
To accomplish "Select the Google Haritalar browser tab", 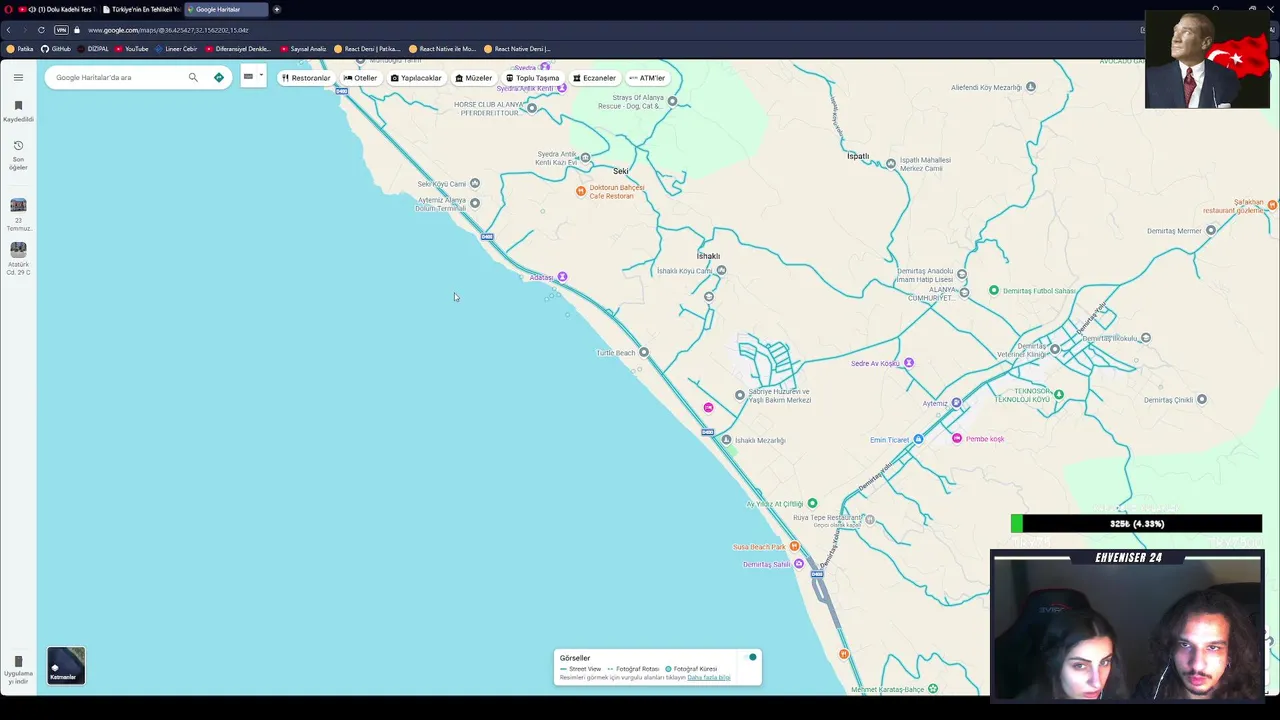I will point(226,9).
